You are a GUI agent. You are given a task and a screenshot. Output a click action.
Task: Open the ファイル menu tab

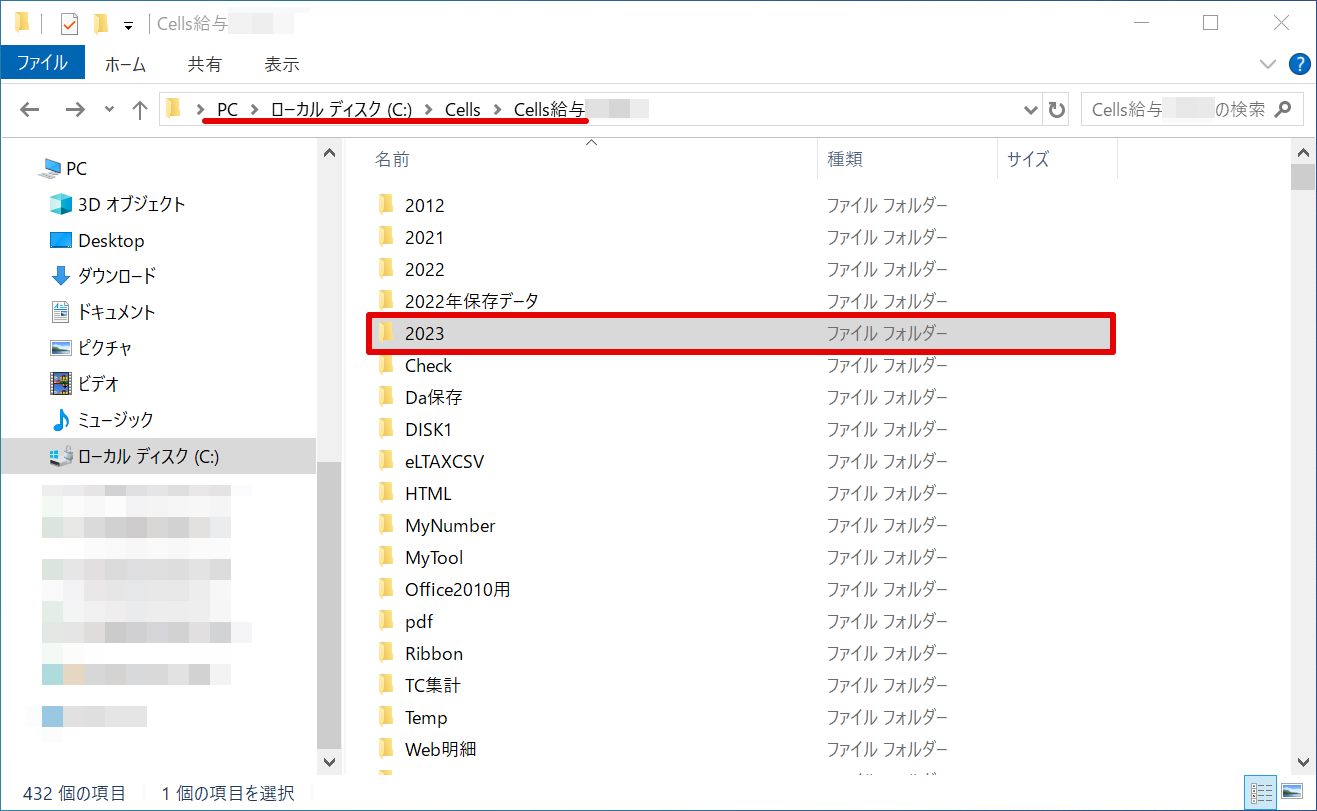coord(42,63)
